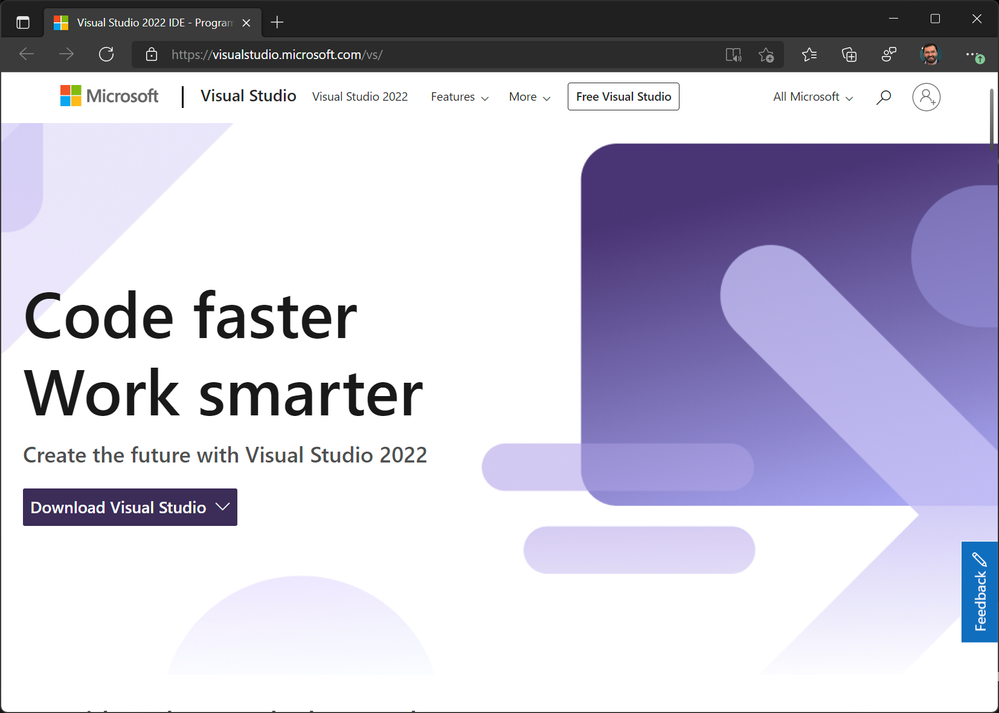This screenshot has width=999, height=713.
Task: Open the tab actions menu icon
Action: tap(23, 22)
